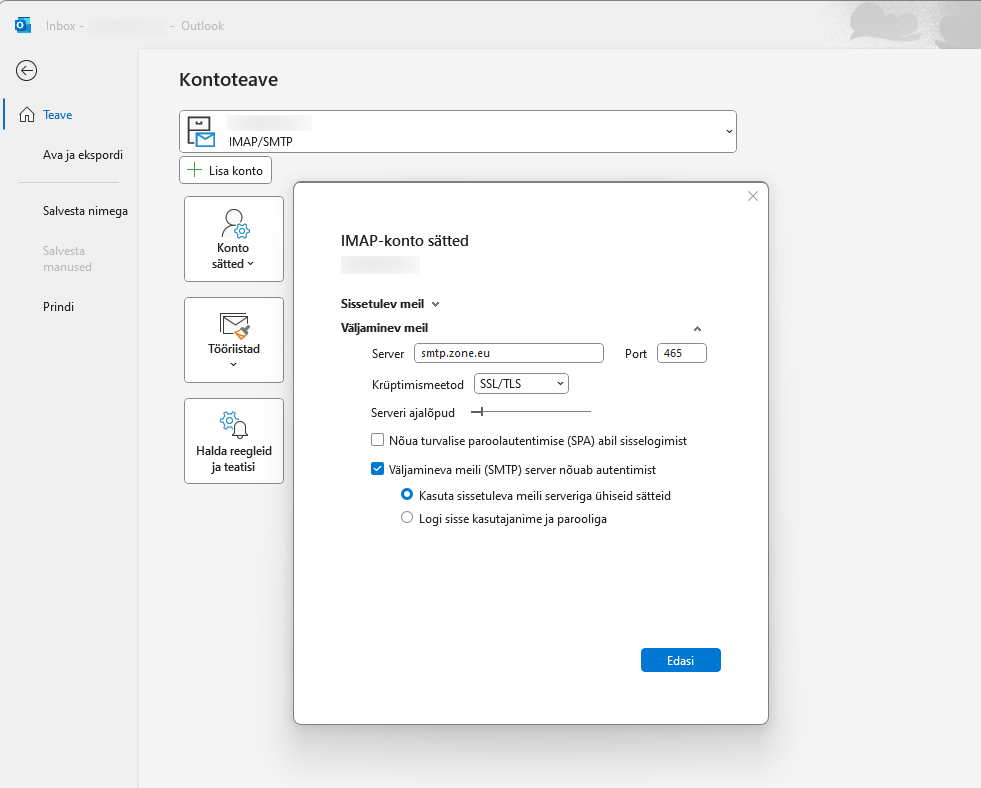Click the IMAP account mailbox icon
The height and width of the screenshot is (788, 981).
(202, 132)
